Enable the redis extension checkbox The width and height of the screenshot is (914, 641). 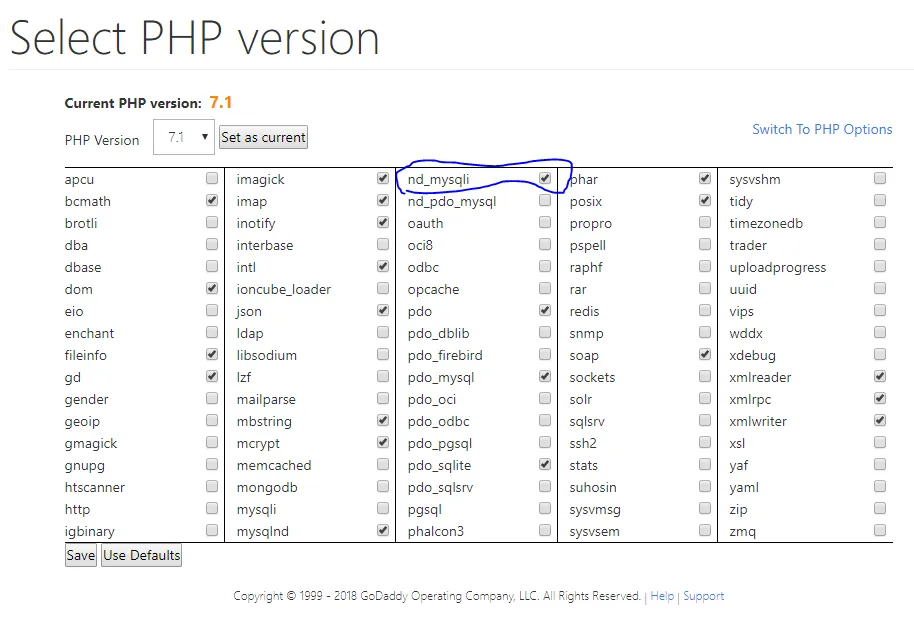coord(705,311)
